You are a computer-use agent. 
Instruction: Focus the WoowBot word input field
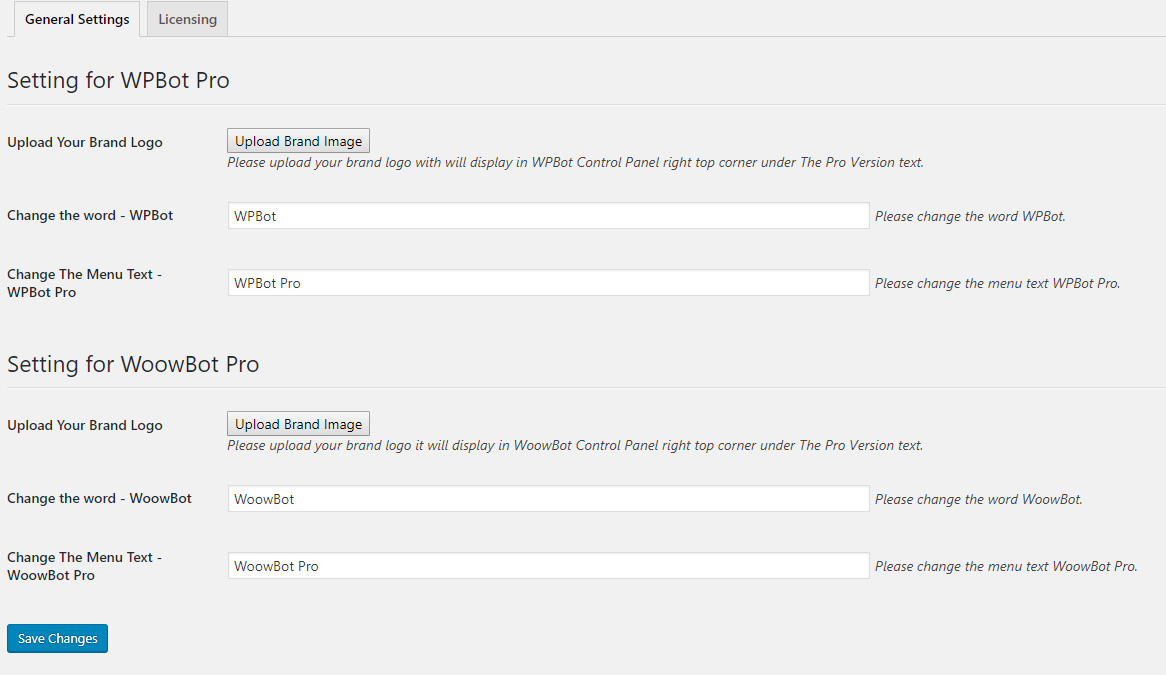click(x=548, y=499)
